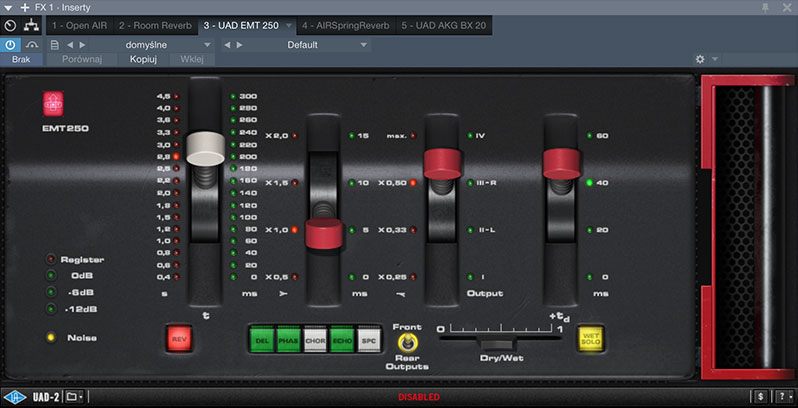798x408 pixels.
Task: Switch to the 4 - AIRSpringReverb tab
Action: [345, 25]
